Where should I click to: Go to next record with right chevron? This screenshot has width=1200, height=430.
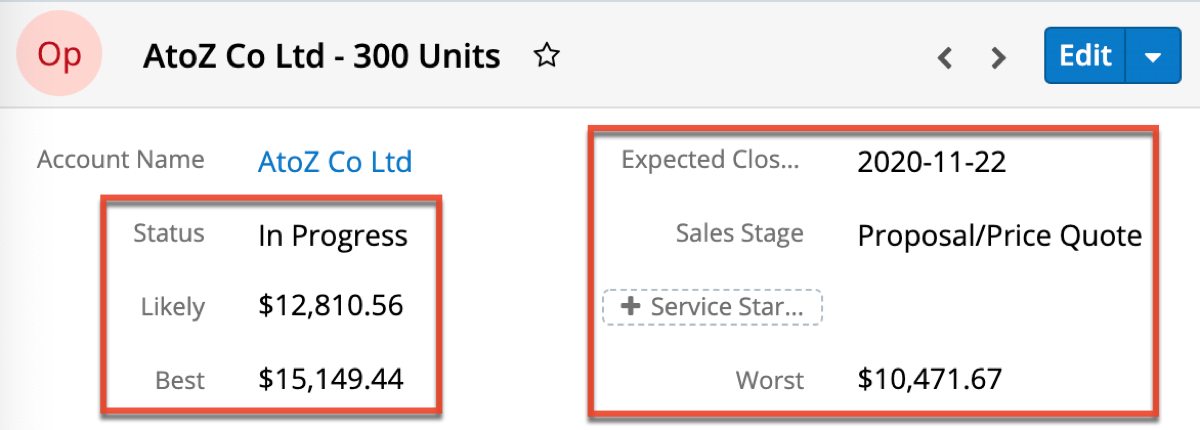tap(997, 58)
